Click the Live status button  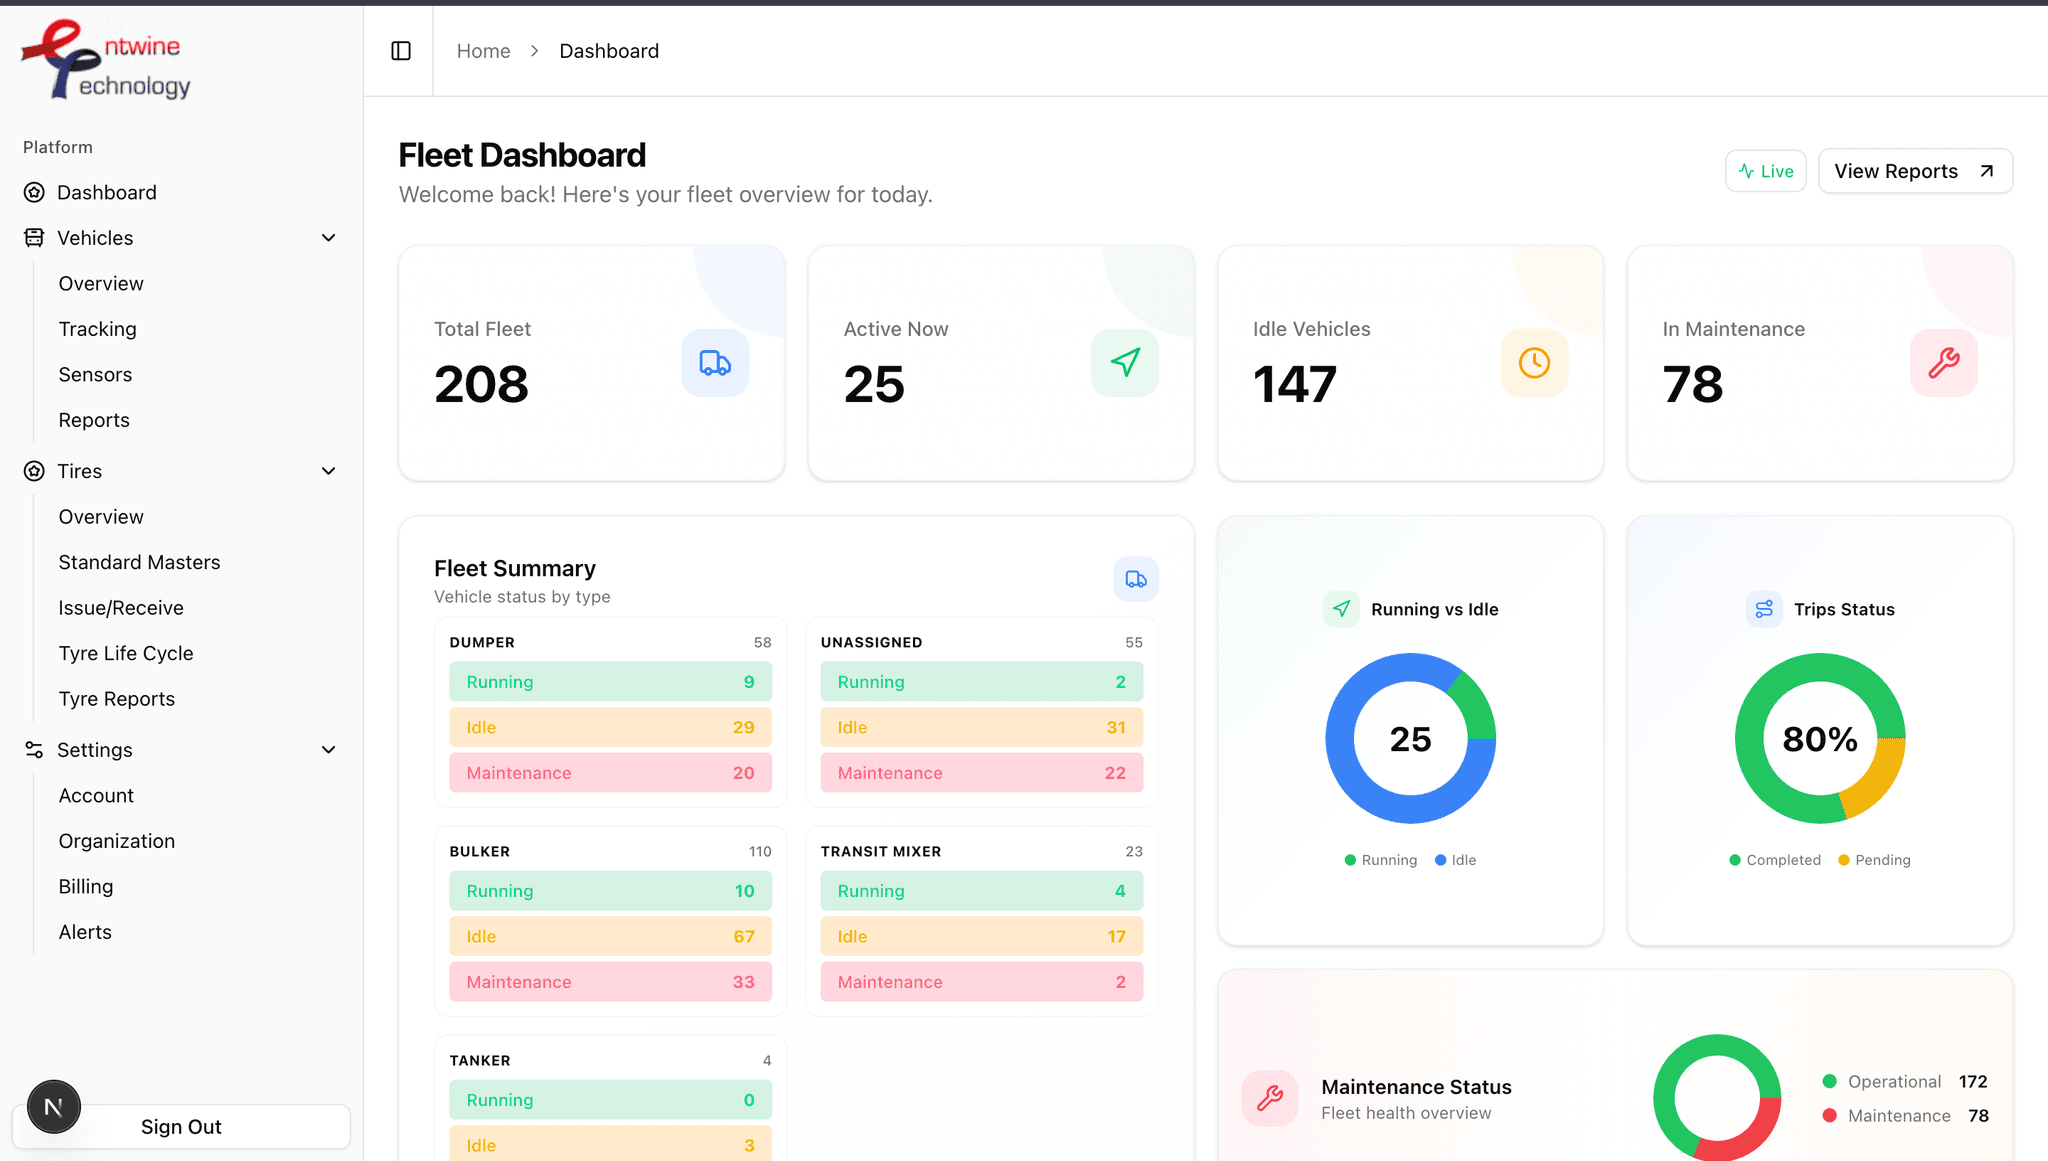(1765, 171)
